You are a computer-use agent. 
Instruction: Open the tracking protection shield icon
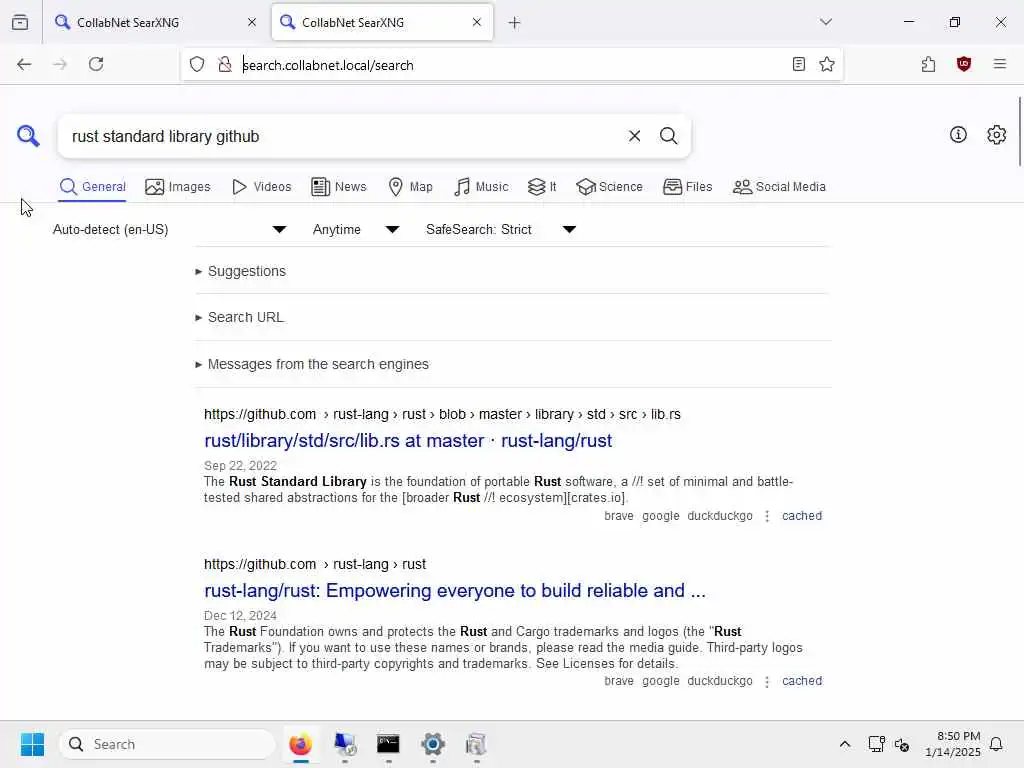click(x=197, y=64)
